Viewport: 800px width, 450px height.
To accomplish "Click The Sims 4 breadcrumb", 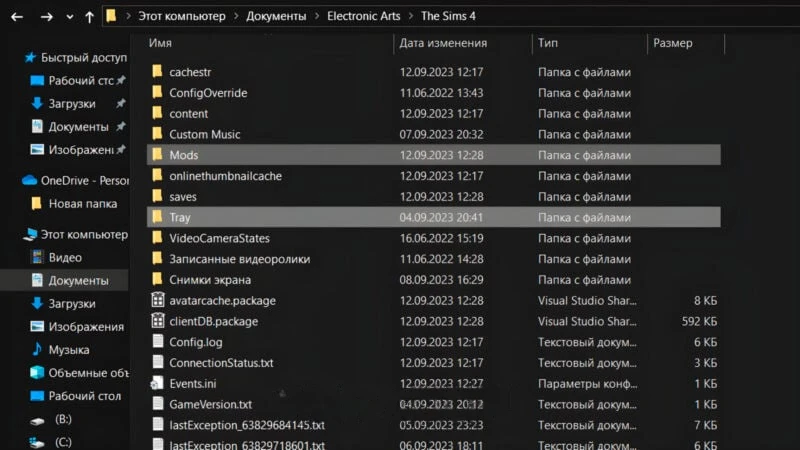I will [448, 16].
